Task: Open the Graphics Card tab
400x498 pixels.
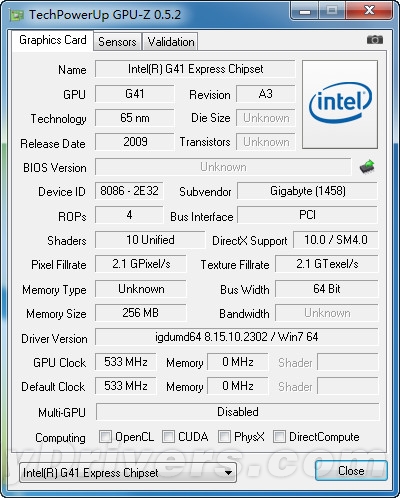Action: point(53,40)
